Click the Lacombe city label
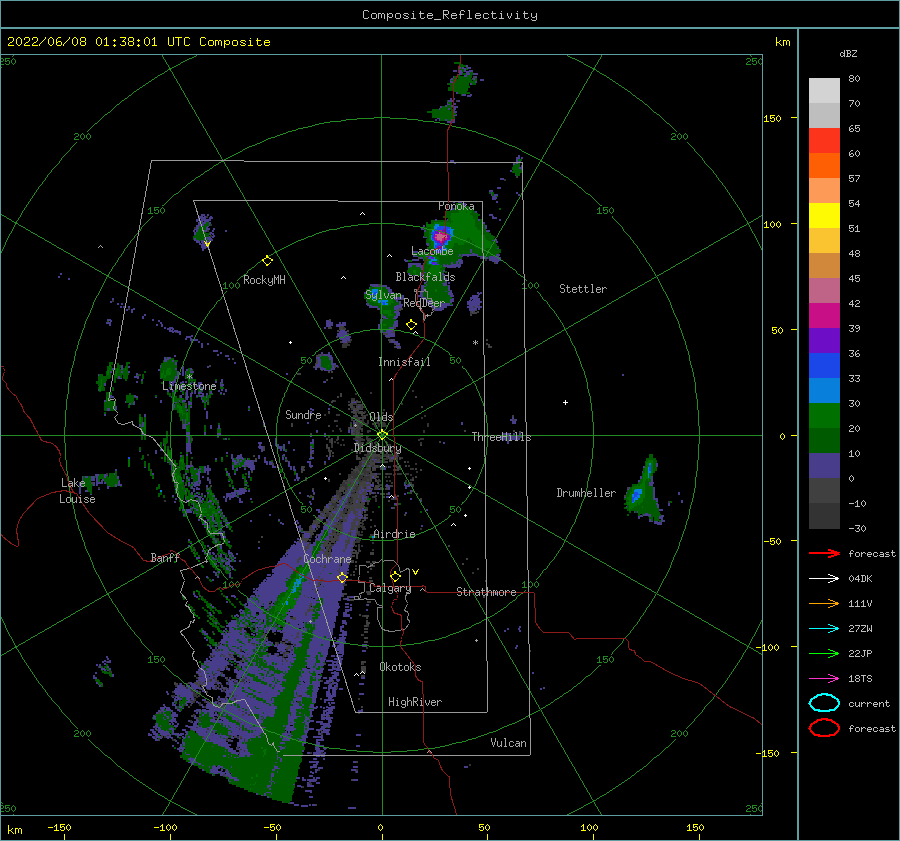Image resolution: width=900 pixels, height=841 pixels. 432,251
